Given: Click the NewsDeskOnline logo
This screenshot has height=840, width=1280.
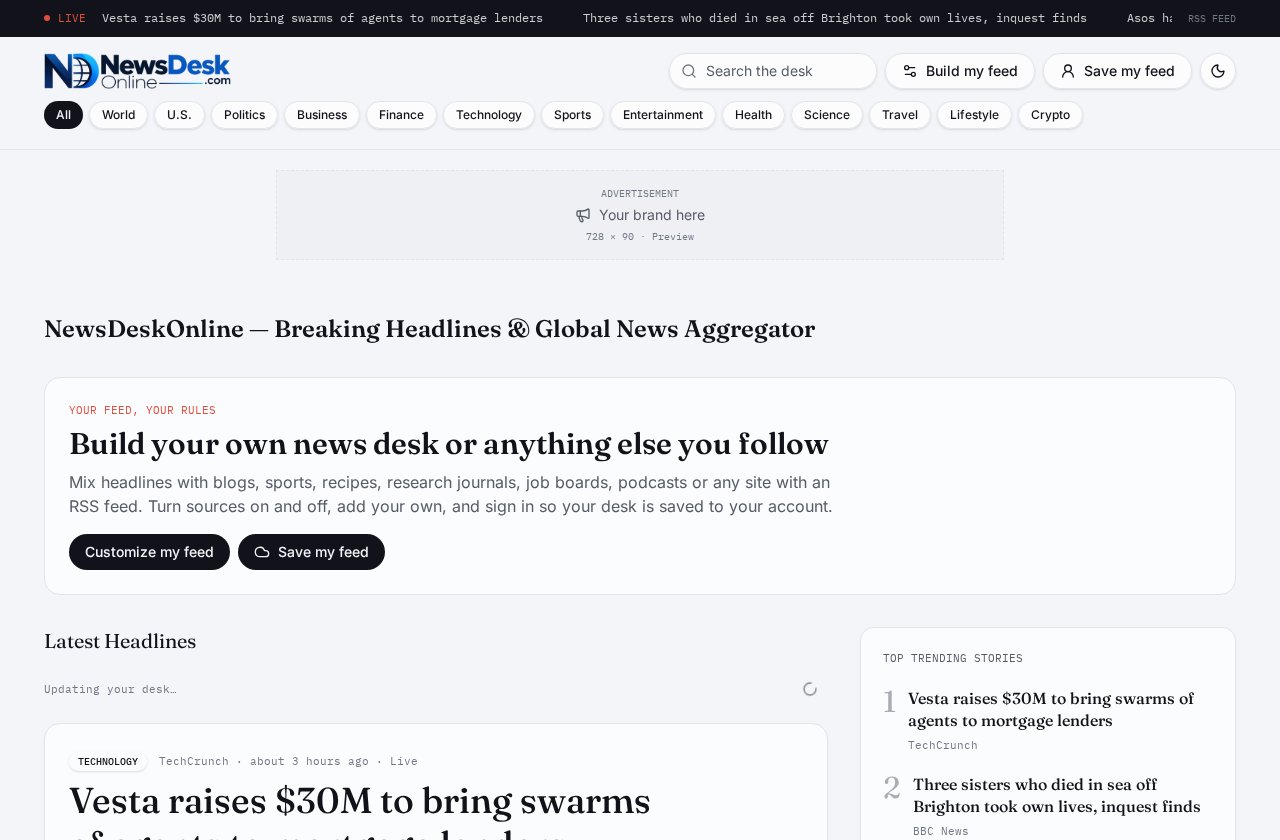Looking at the screenshot, I should pos(137,71).
